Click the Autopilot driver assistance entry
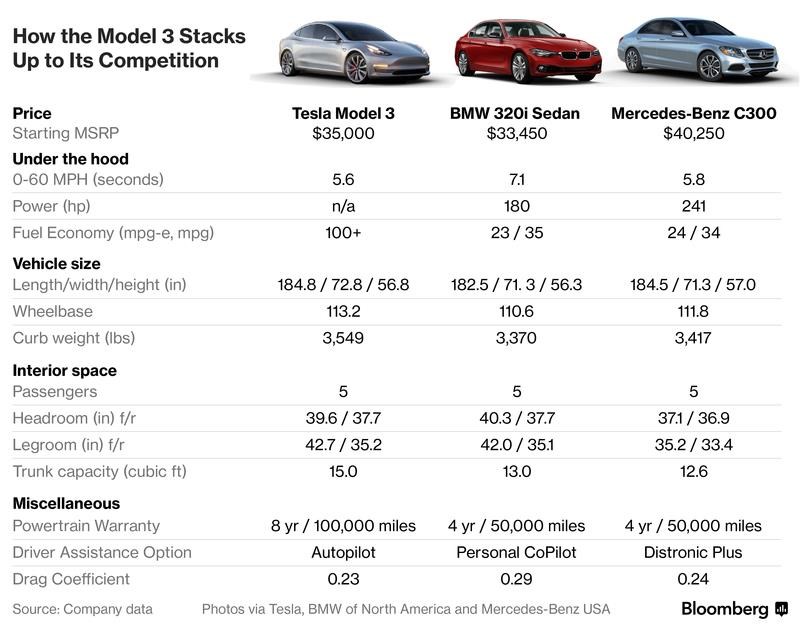This screenshot has height=626, width=800. (x=343, y=552)
